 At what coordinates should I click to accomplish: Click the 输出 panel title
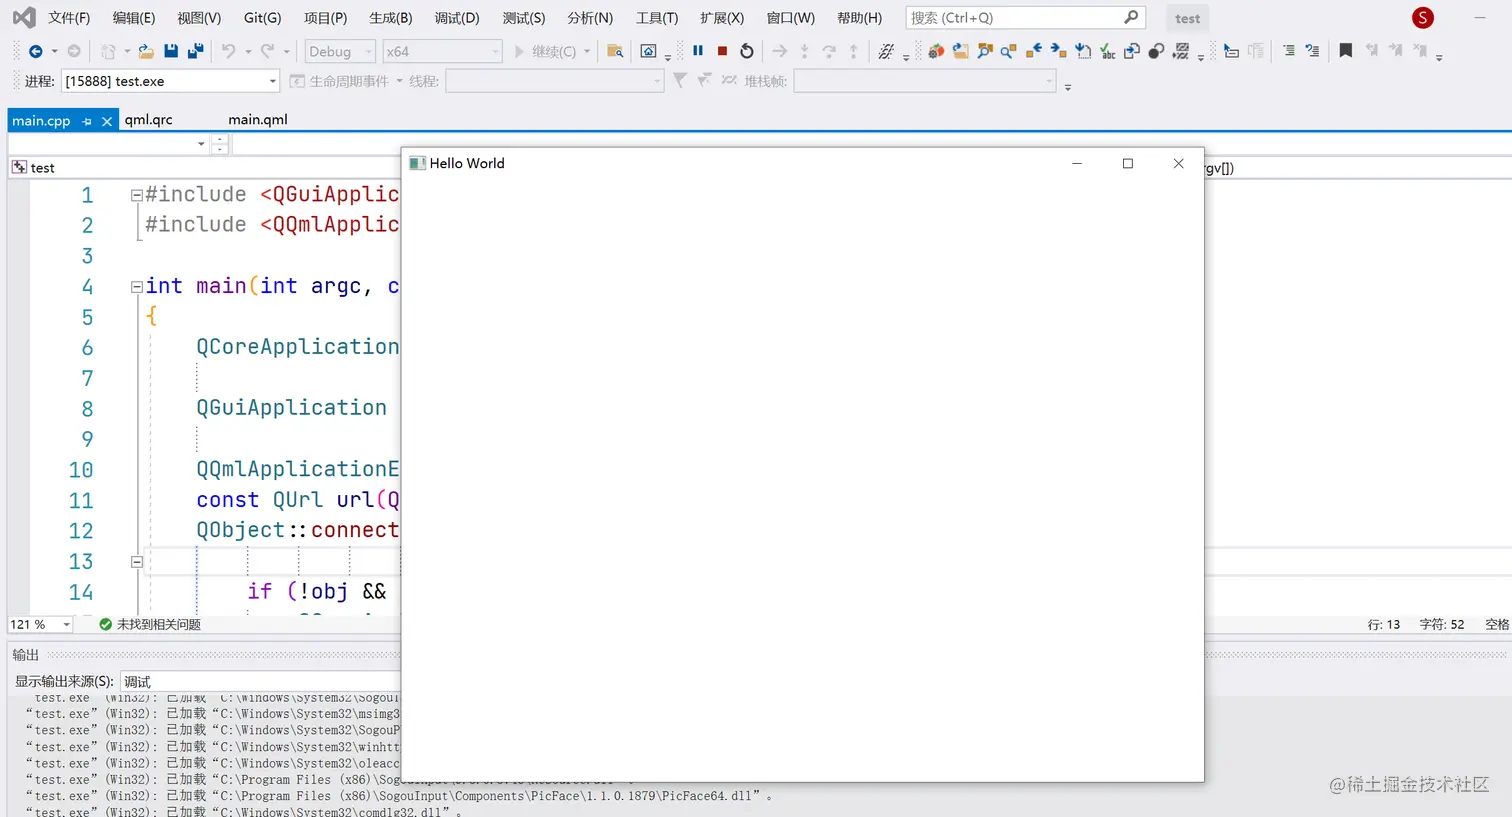click(26, 655)
